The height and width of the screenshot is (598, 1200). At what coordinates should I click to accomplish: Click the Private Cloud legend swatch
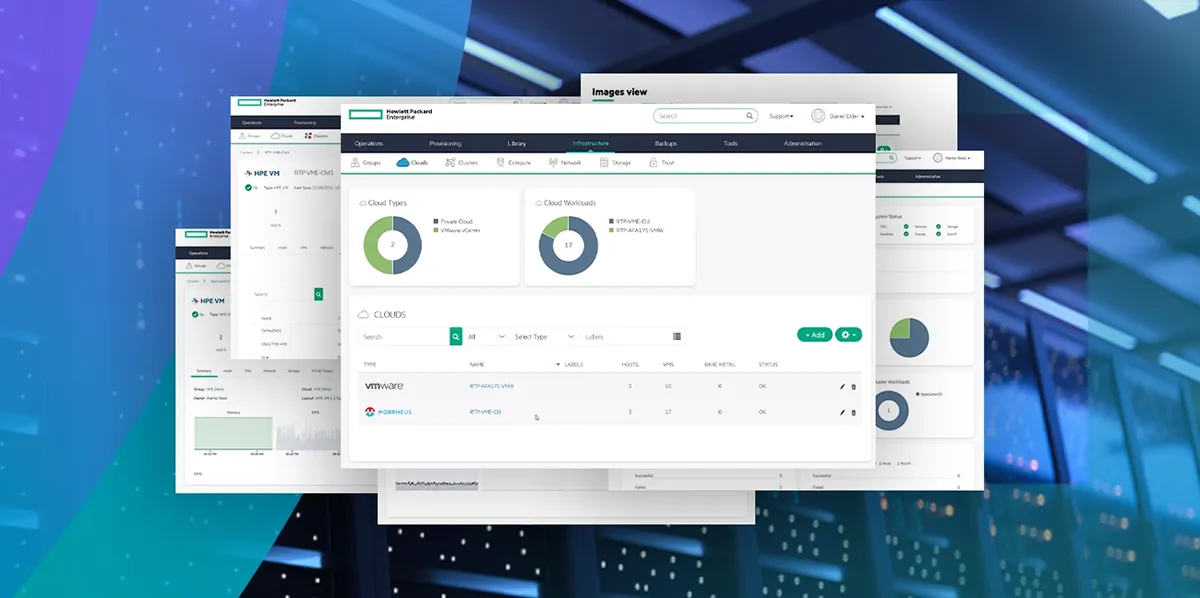tap(436, 222)
